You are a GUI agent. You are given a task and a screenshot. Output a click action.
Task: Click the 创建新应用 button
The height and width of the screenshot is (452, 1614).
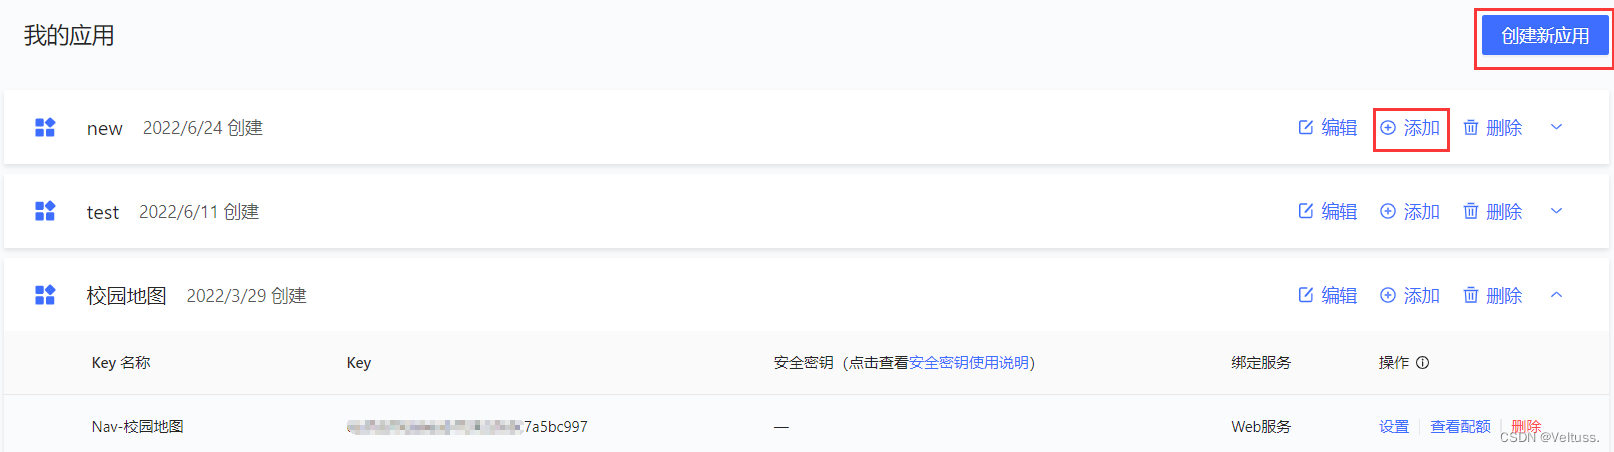click(x=1545, y=36)
